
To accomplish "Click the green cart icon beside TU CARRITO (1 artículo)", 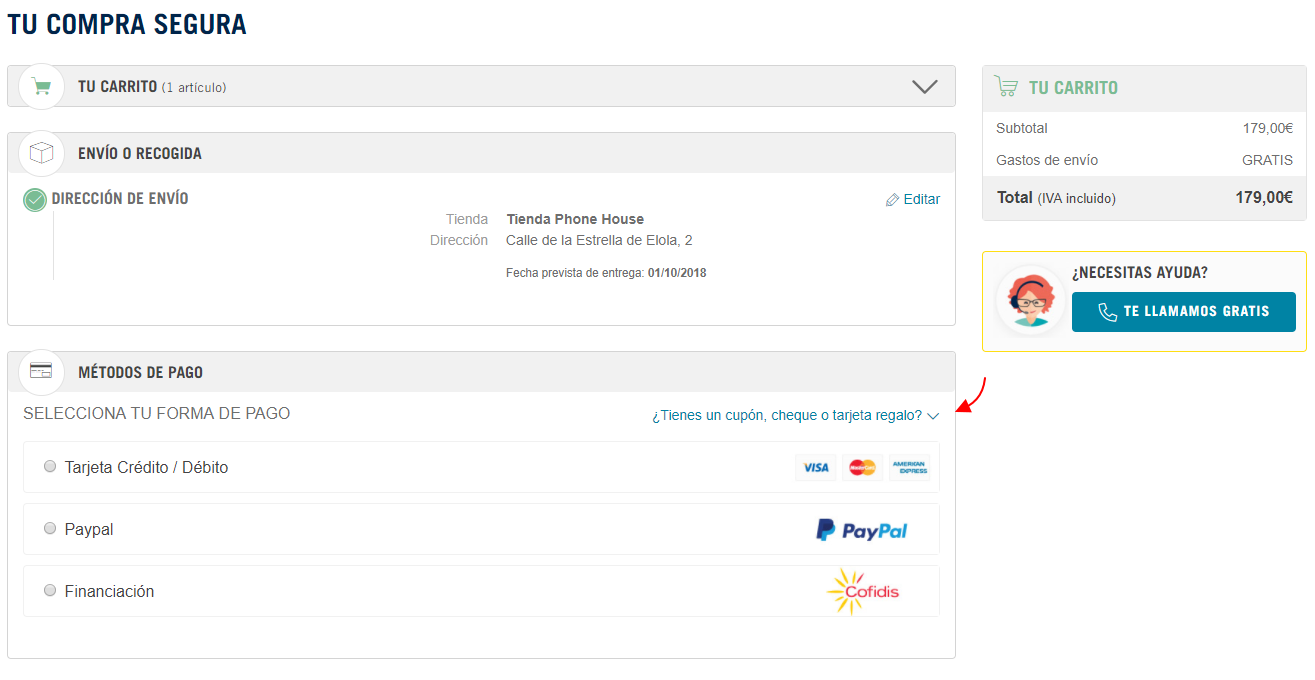I will pyautogui.click(x=41, y=86).
